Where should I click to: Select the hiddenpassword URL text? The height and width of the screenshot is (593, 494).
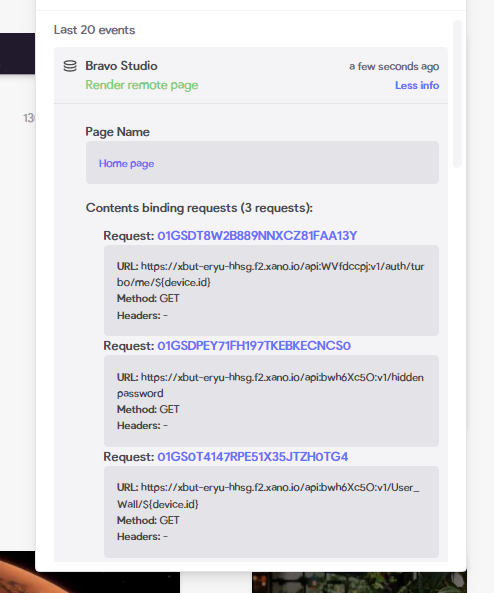pos(270,385)
